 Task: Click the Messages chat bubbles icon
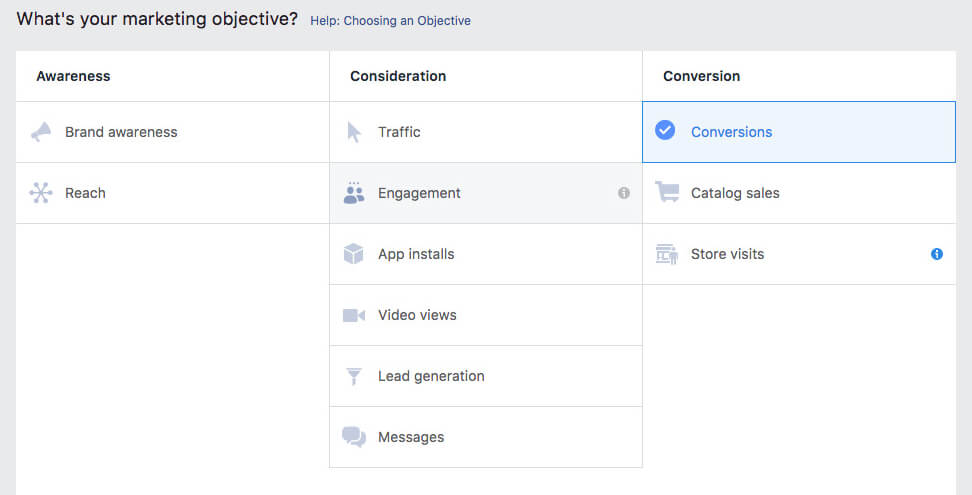[354, 437]
